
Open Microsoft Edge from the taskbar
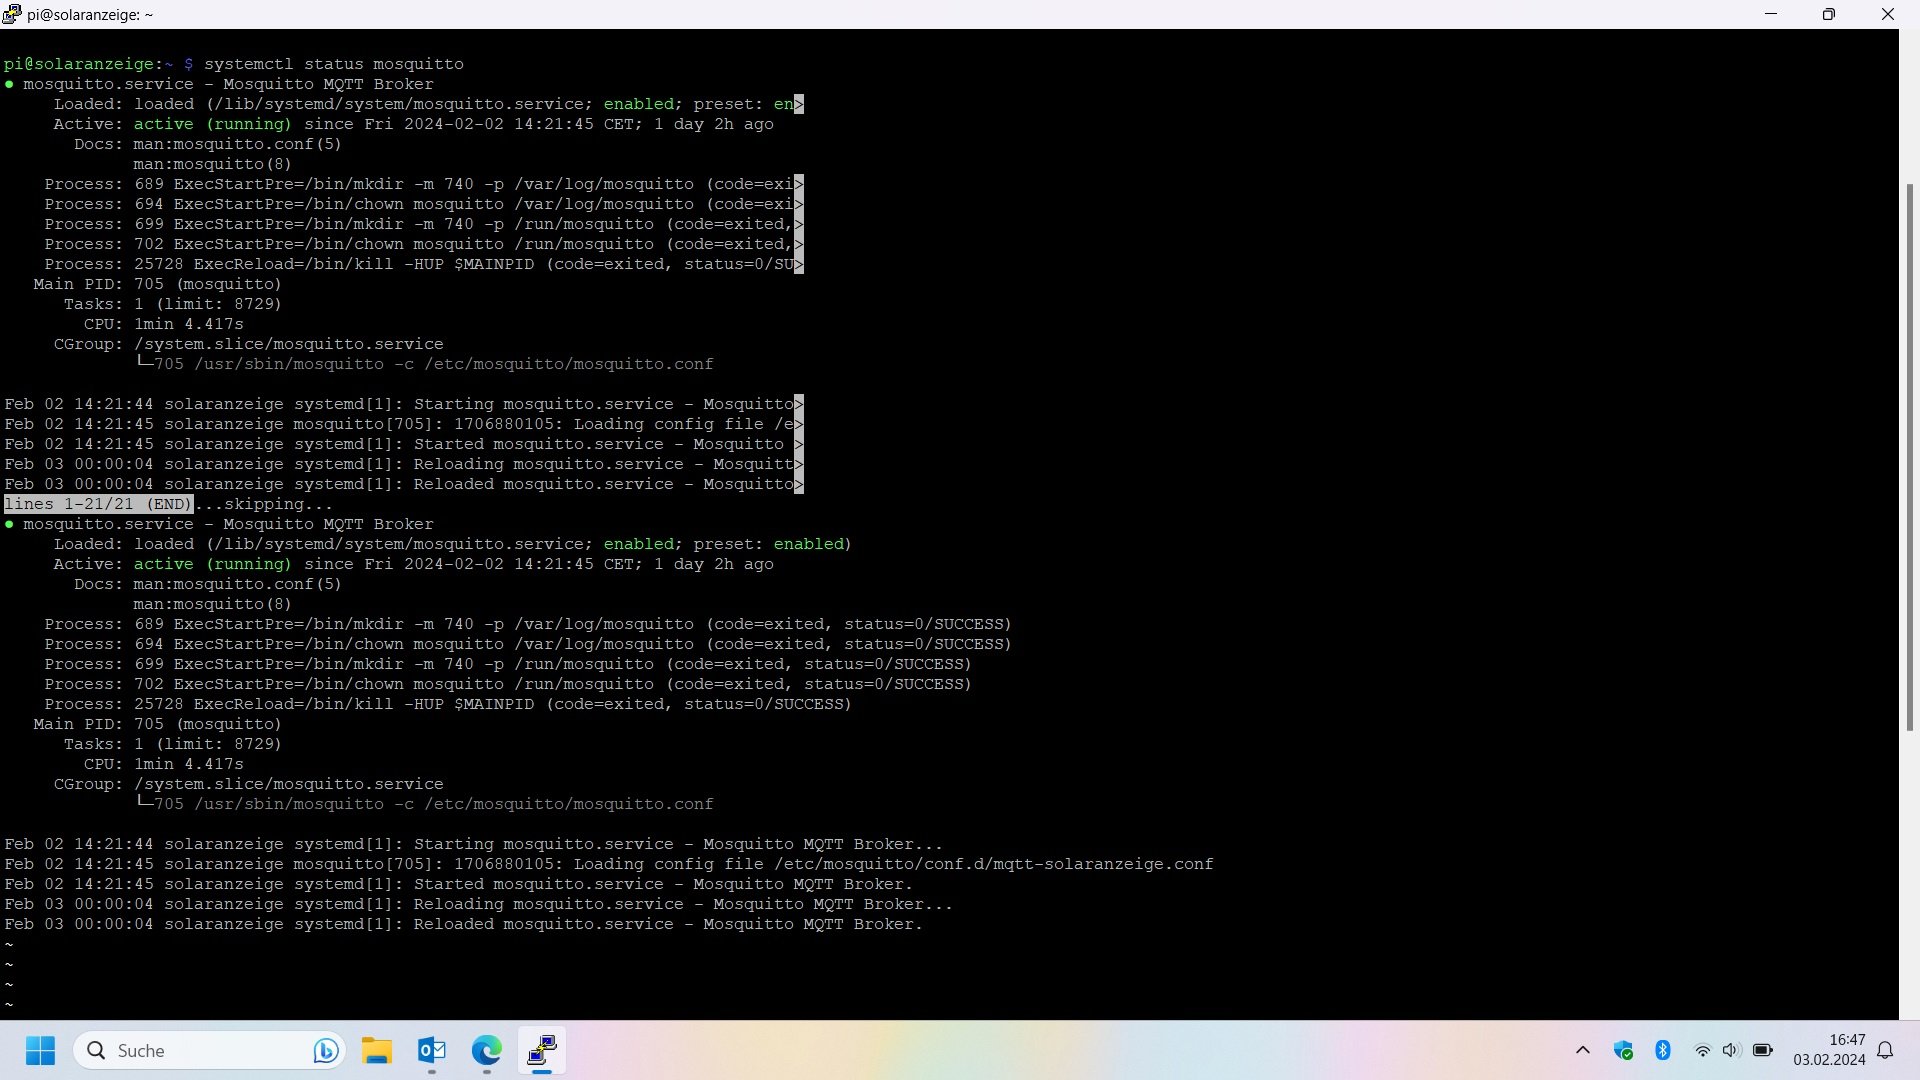point(487,1050)
